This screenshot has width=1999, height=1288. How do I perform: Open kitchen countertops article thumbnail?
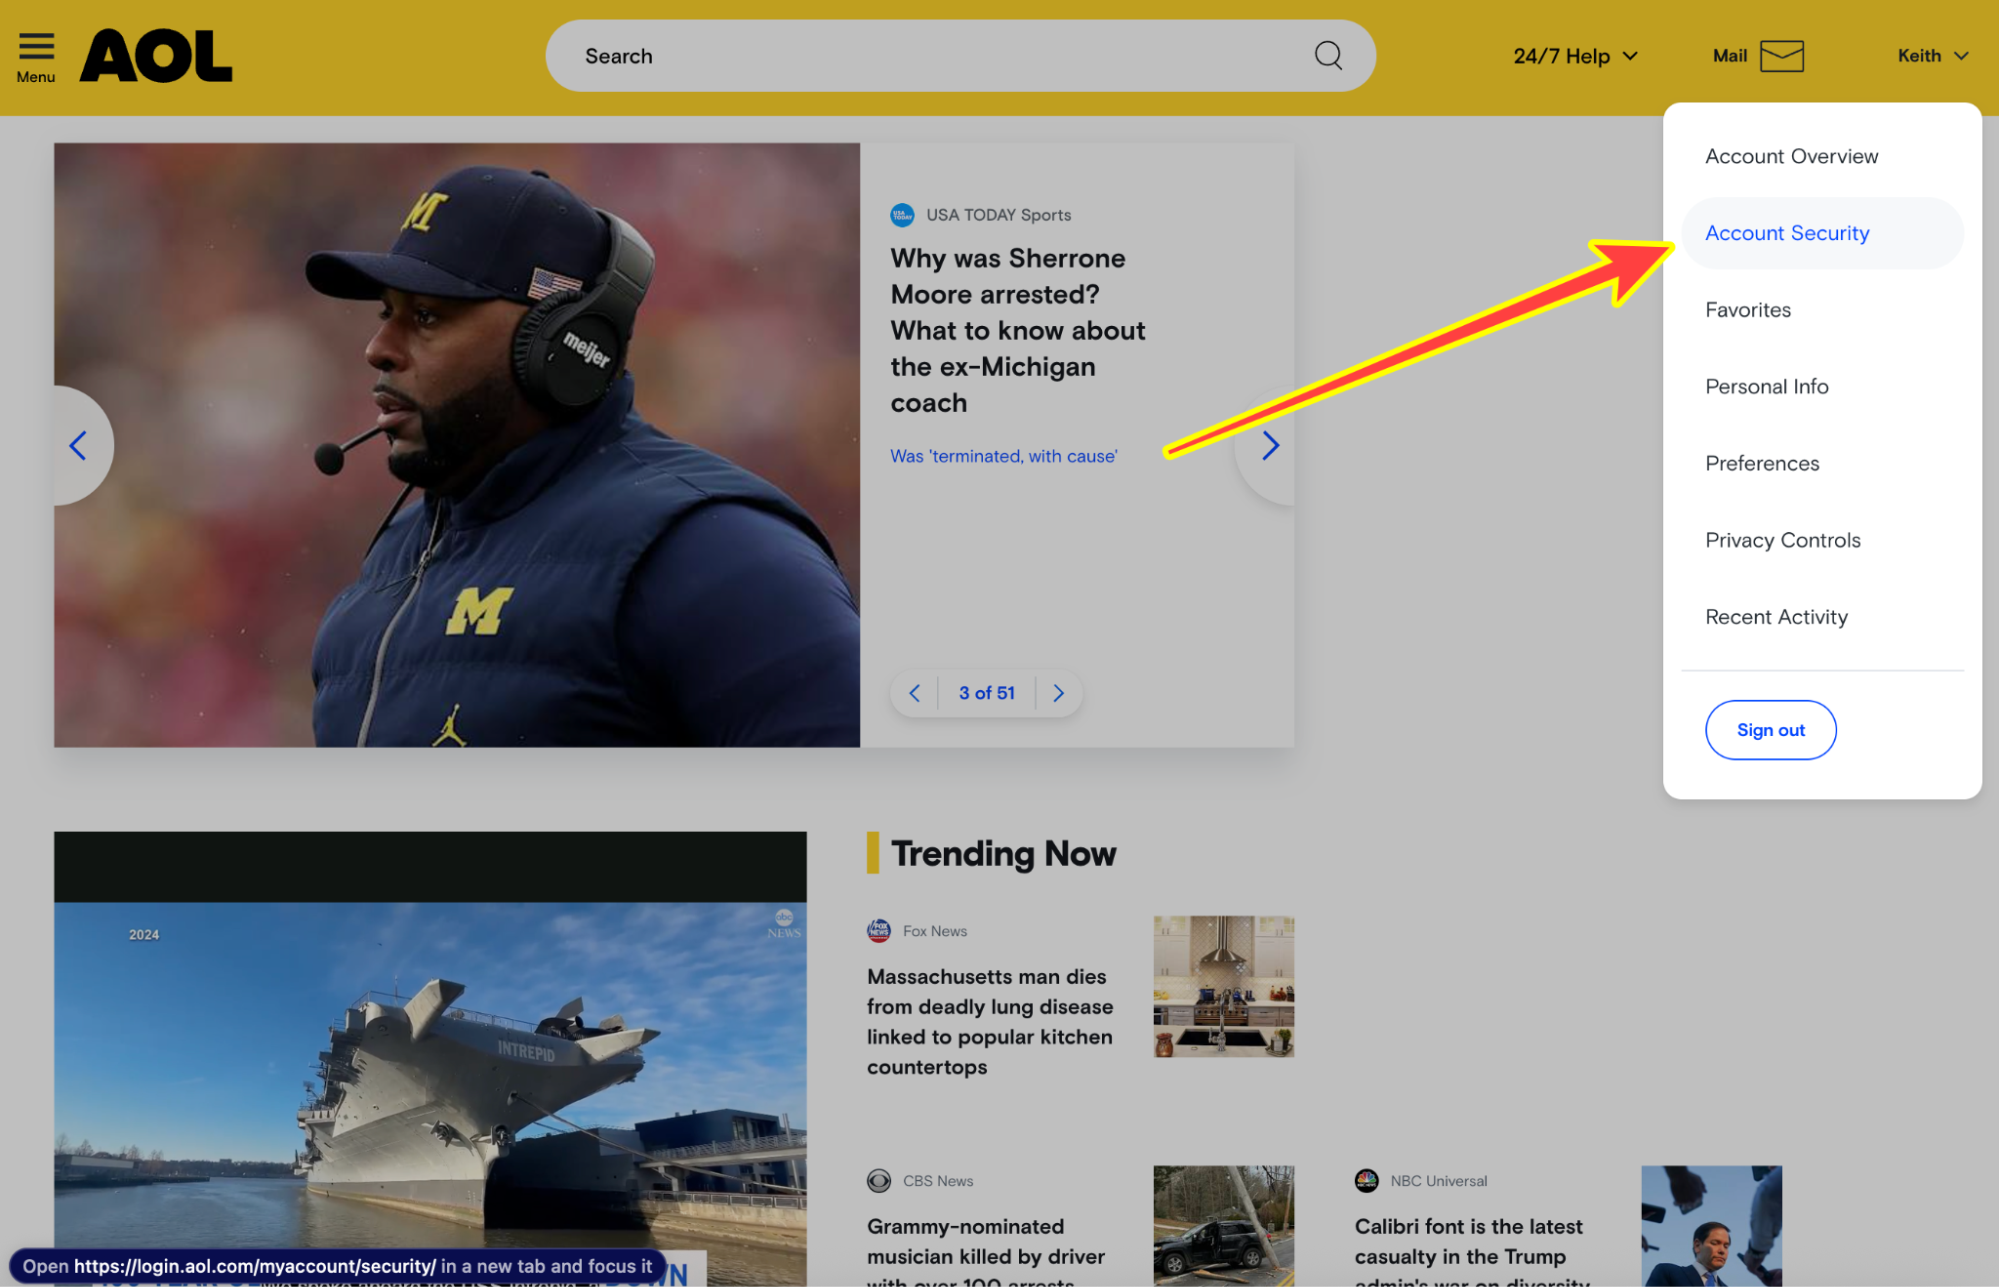coord(1222,986)
